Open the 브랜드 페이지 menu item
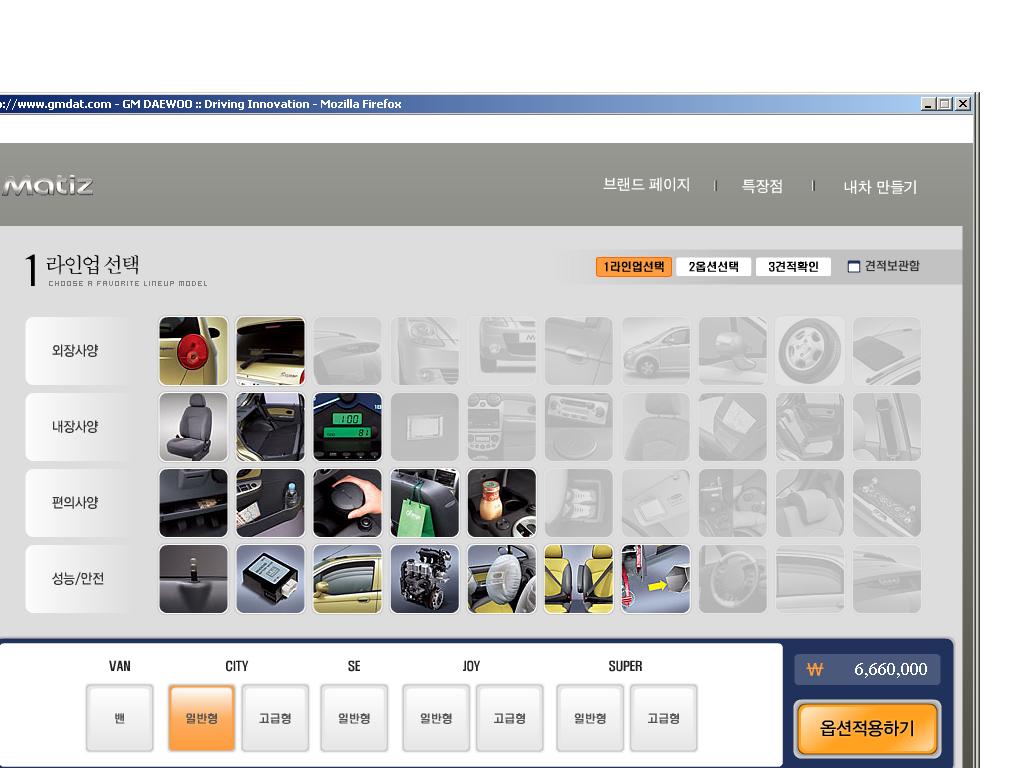Screen dimensions: 1024x768 click(646, 186)
